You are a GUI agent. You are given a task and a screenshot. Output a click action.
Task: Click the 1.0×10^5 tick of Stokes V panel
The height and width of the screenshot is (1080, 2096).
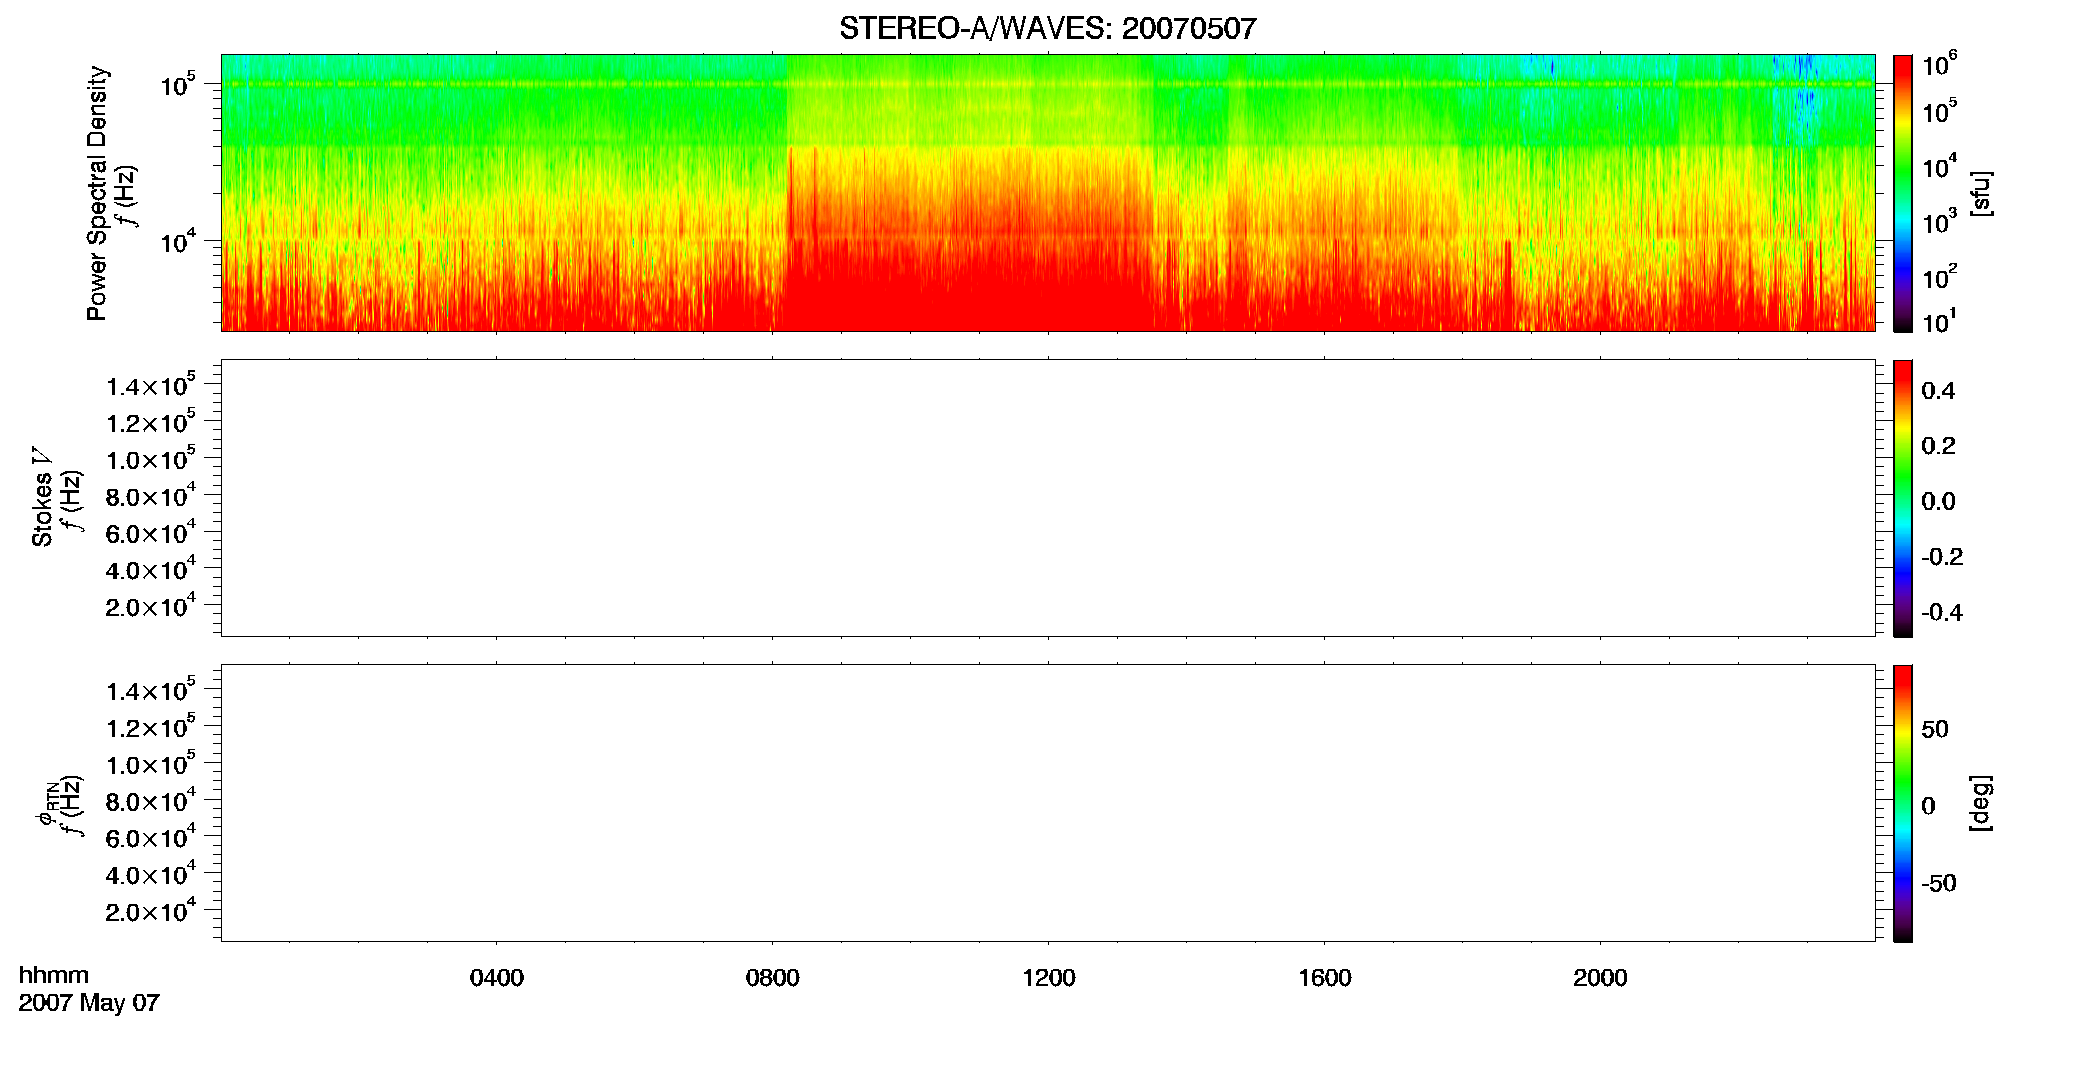[151, 459]
